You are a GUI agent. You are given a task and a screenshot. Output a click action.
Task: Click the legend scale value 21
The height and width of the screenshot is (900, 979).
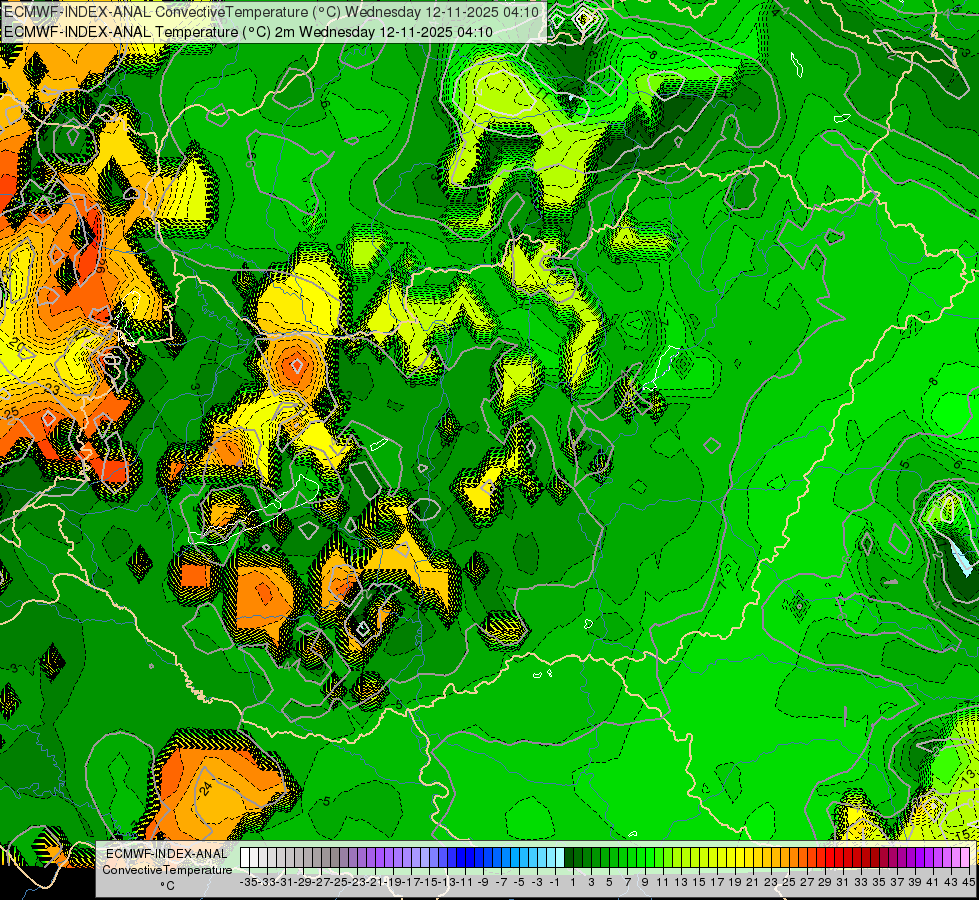tap(752, 882)
